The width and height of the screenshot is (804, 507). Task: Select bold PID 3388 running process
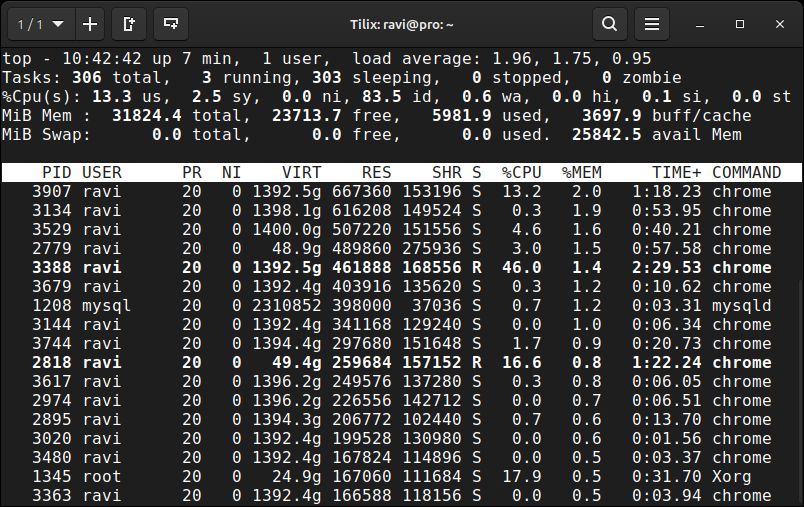(x=51, y=267)
